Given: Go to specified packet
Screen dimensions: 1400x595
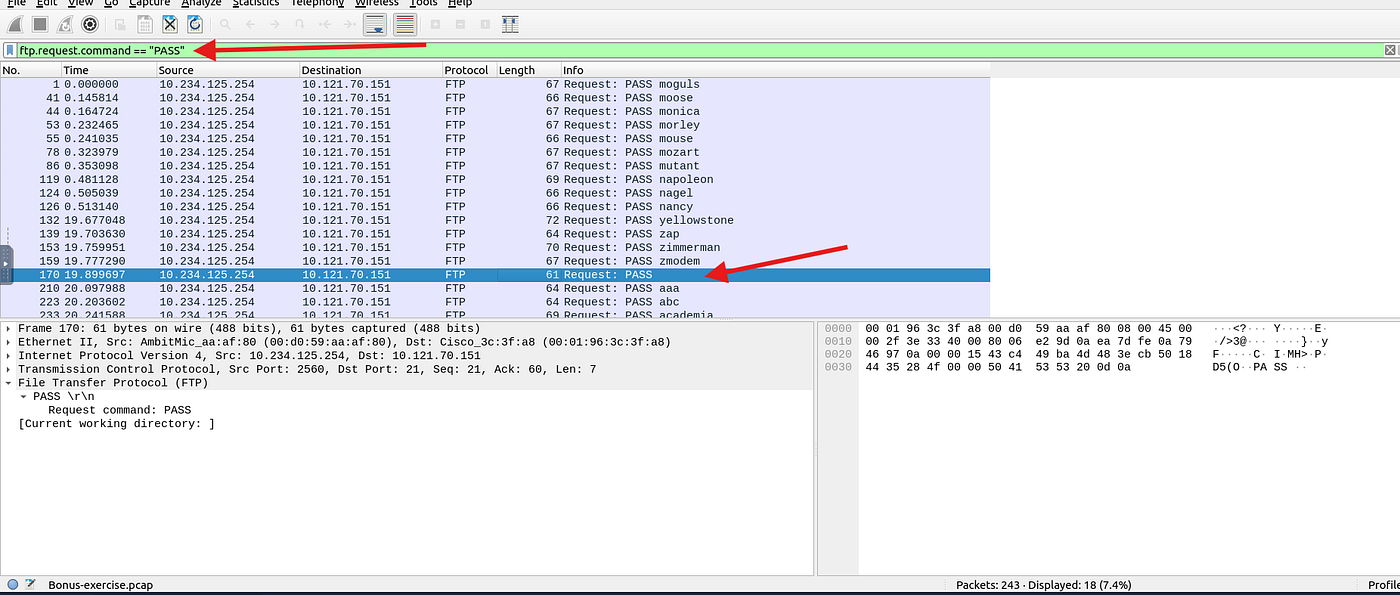Looking at the screenshot, I should [x=300, y=23].
